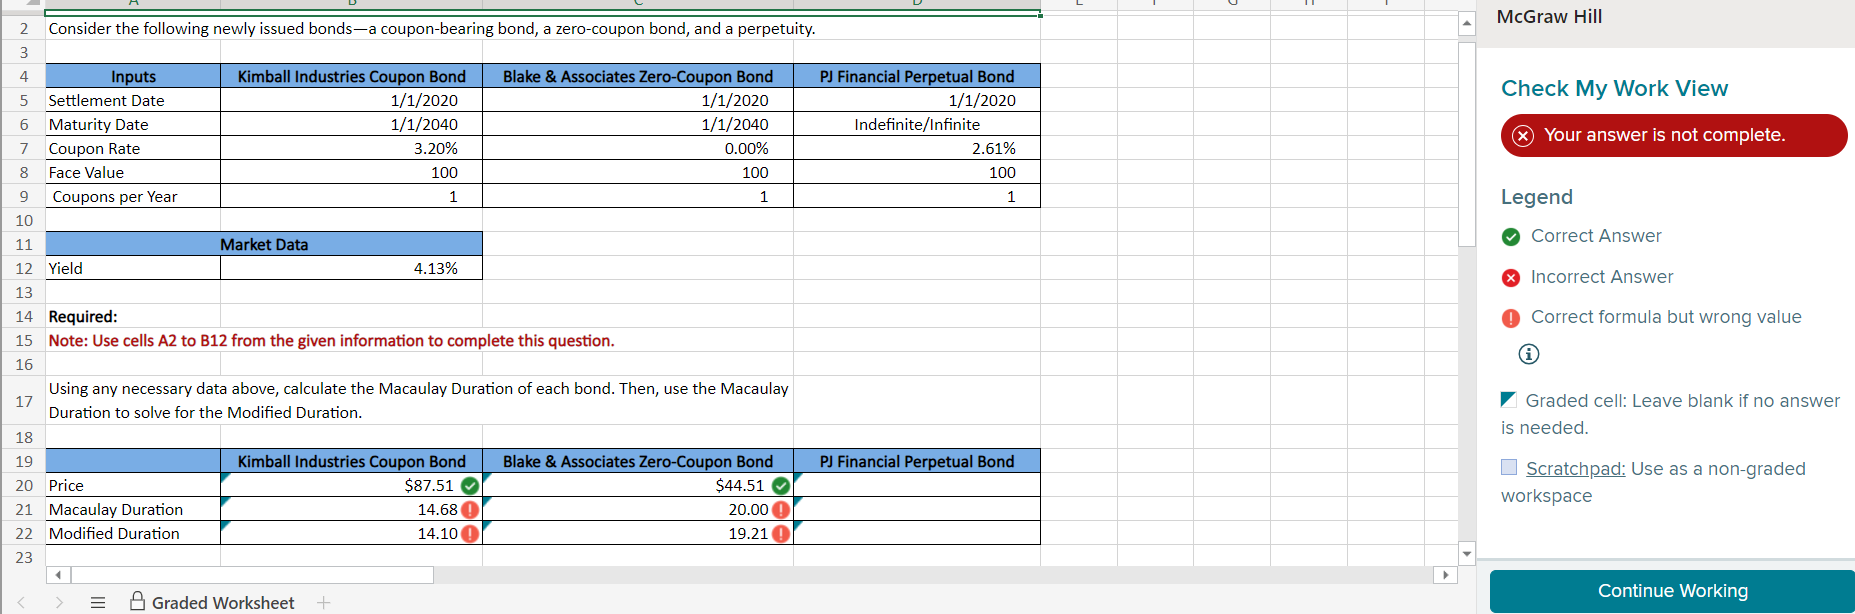Click the horizontal scrollbar thumb
The height and width of the screenshot is (614, 1855).
[252, 575]
